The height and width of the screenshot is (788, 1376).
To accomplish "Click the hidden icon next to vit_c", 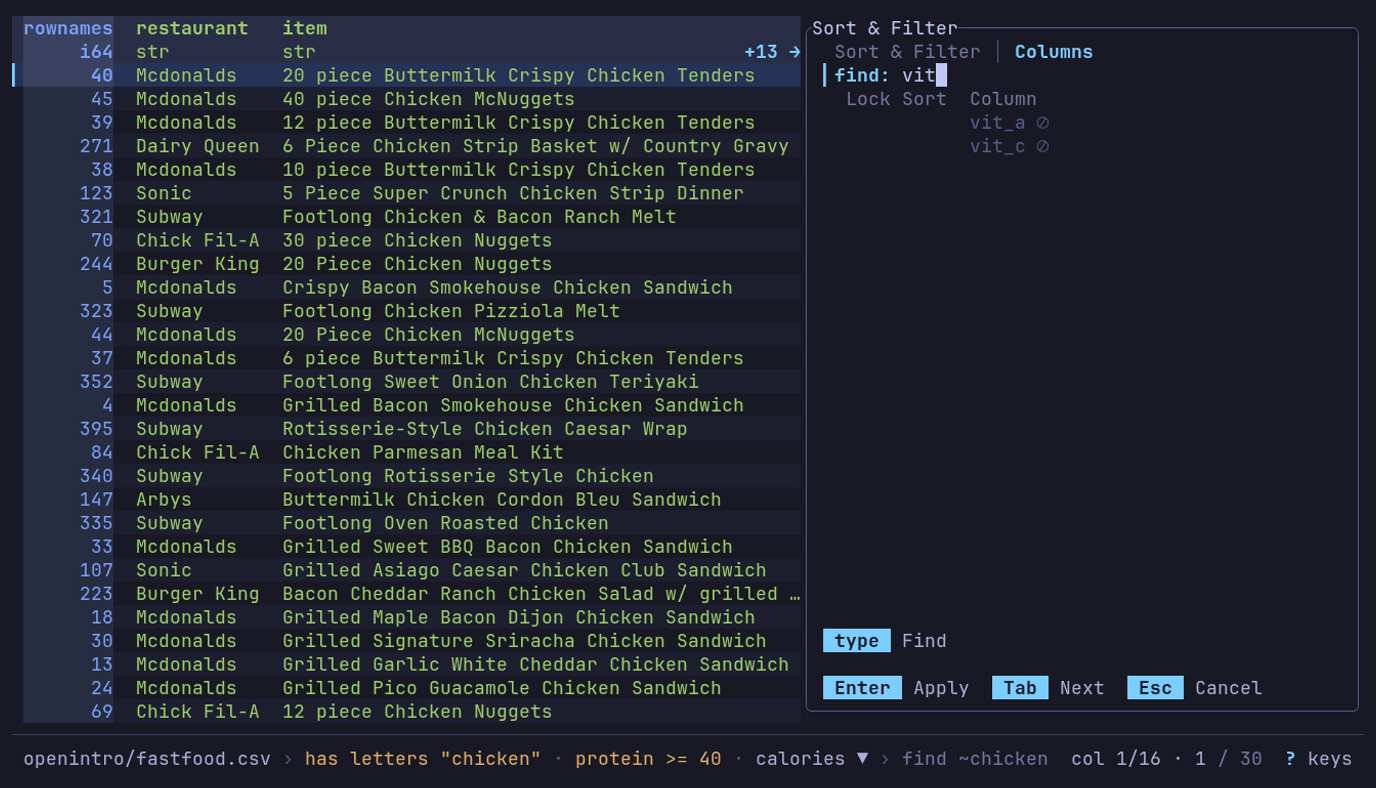I will click(x=1042, y=146).
